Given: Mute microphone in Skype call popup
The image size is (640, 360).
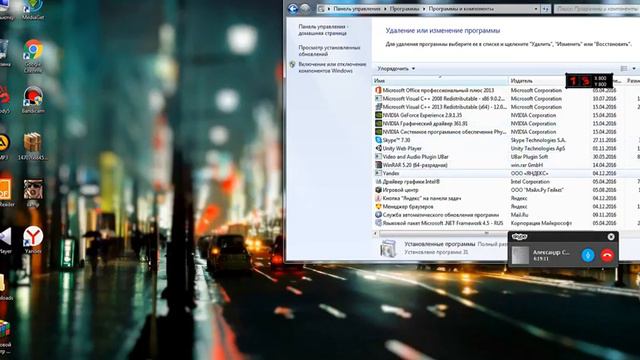Looking at the screenshot, I should (x=588, y=256).
